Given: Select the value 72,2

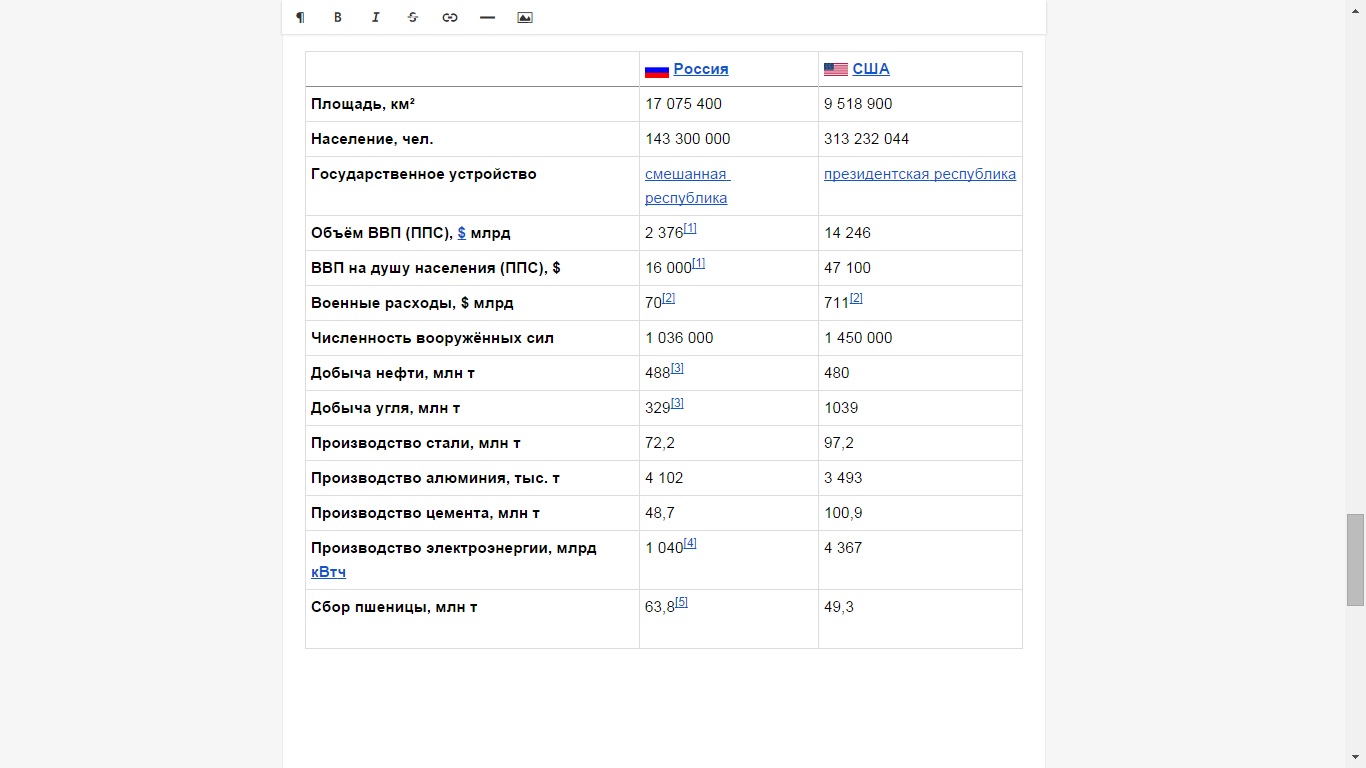Looking at the screenshot, I should (x=660, y=443).
